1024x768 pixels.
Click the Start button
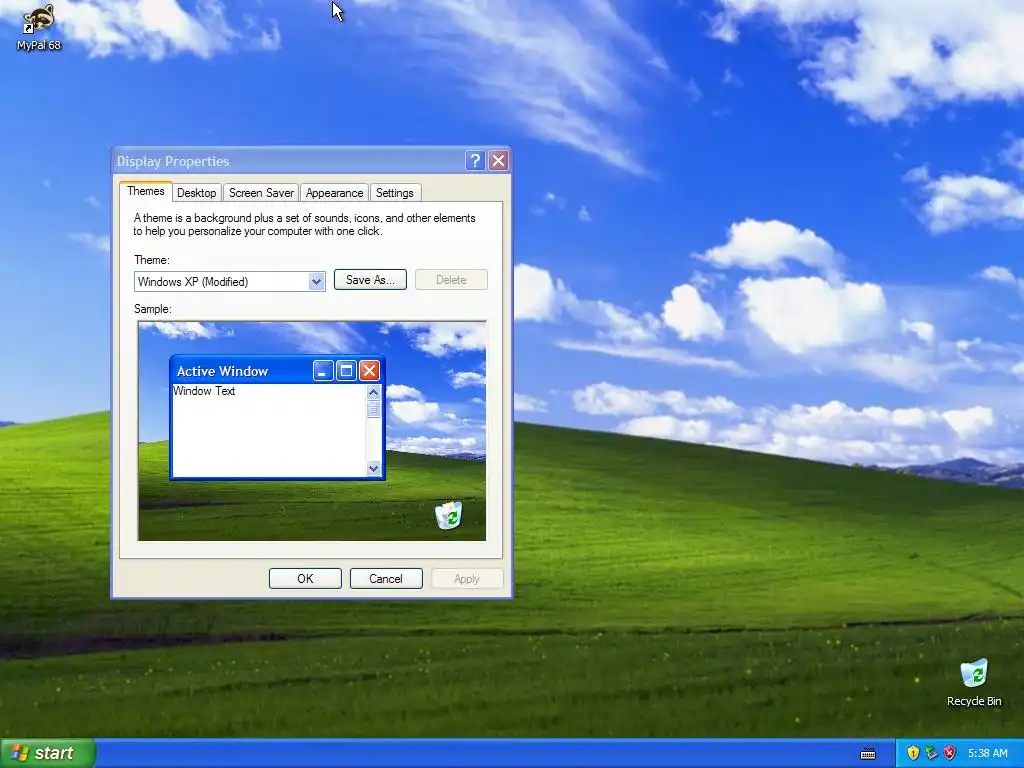click(47, 753)
